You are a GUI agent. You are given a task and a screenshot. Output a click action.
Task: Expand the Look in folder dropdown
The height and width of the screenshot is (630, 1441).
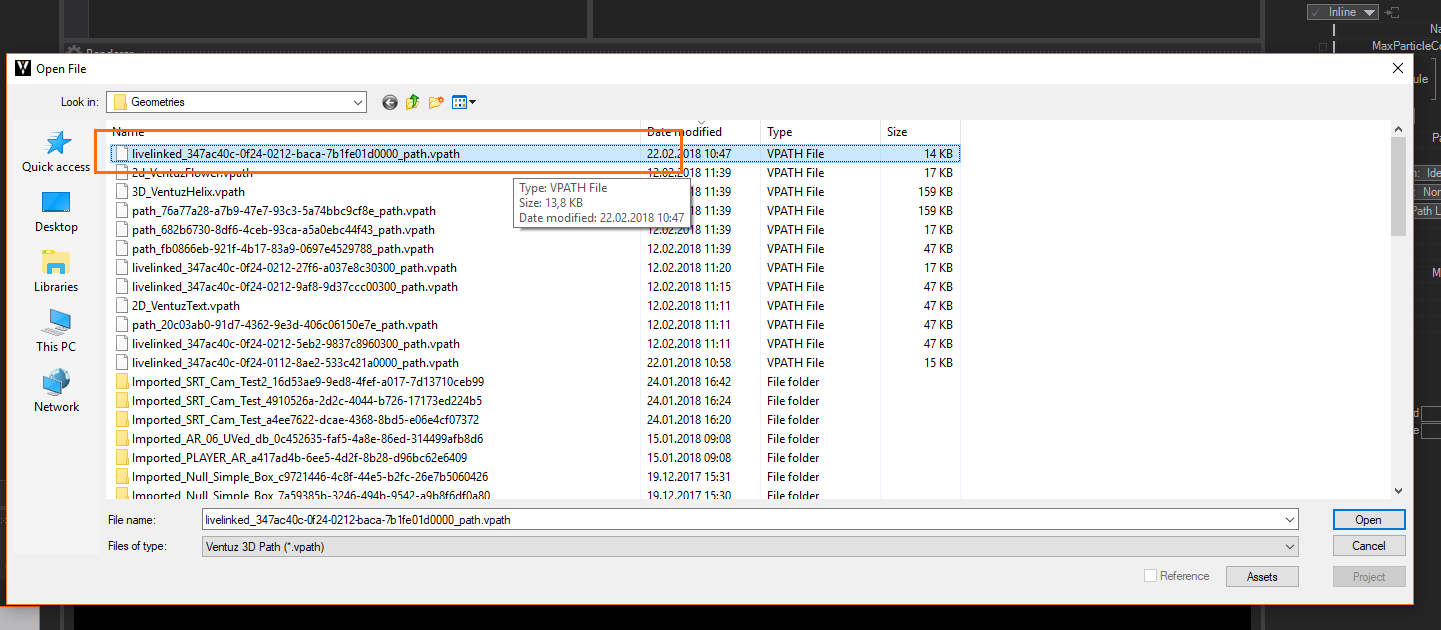[358, 102]
